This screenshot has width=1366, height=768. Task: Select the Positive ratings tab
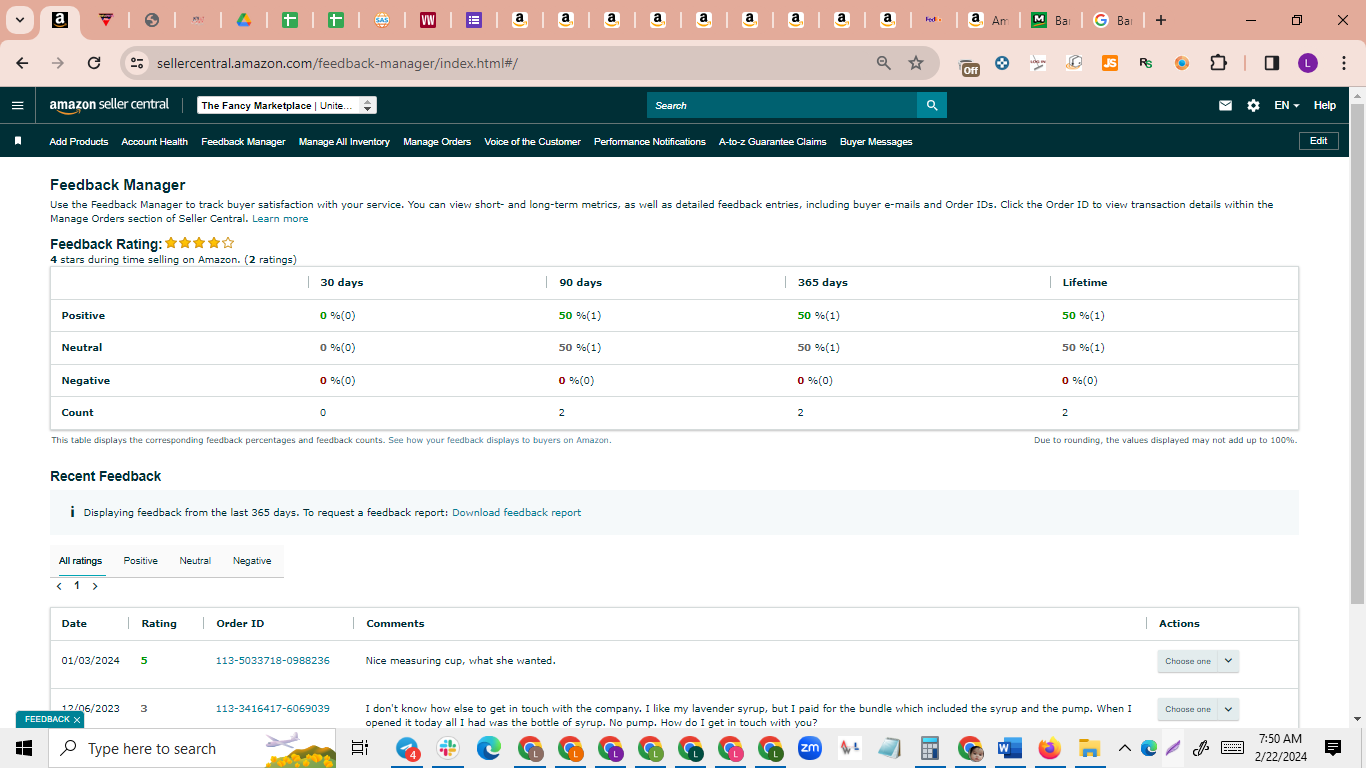tap(141, 561)
